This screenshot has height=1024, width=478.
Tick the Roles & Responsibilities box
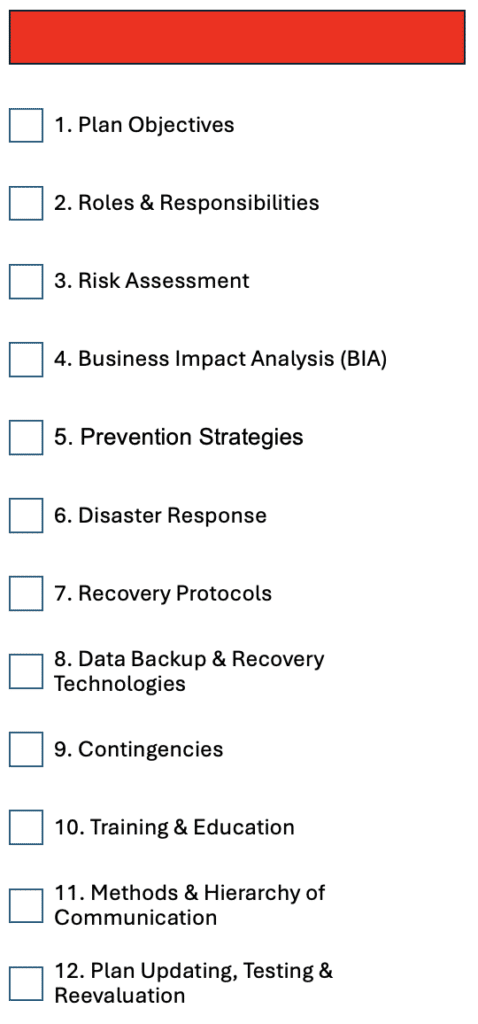point(26,203)
